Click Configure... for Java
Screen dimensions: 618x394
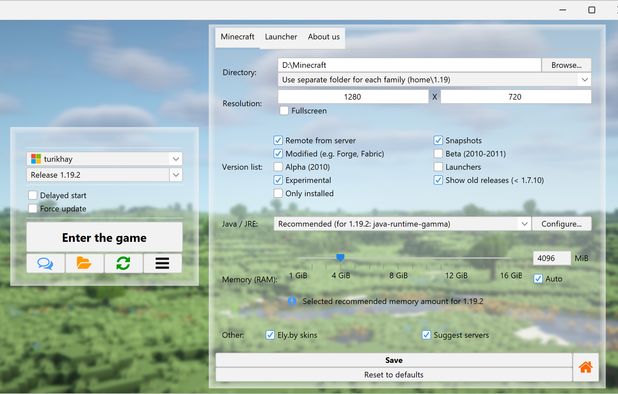point(561,224)
